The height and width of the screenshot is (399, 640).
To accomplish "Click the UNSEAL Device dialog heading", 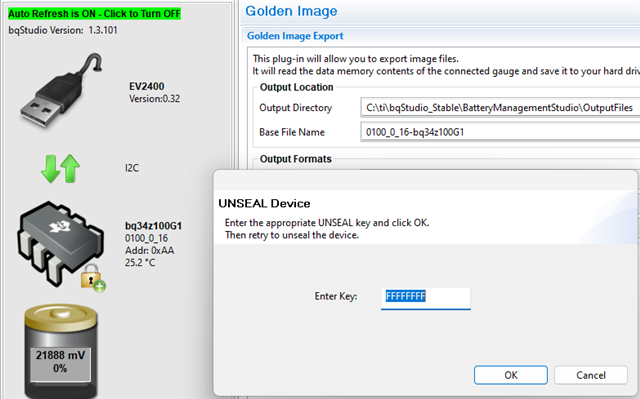I will (264, 203).
